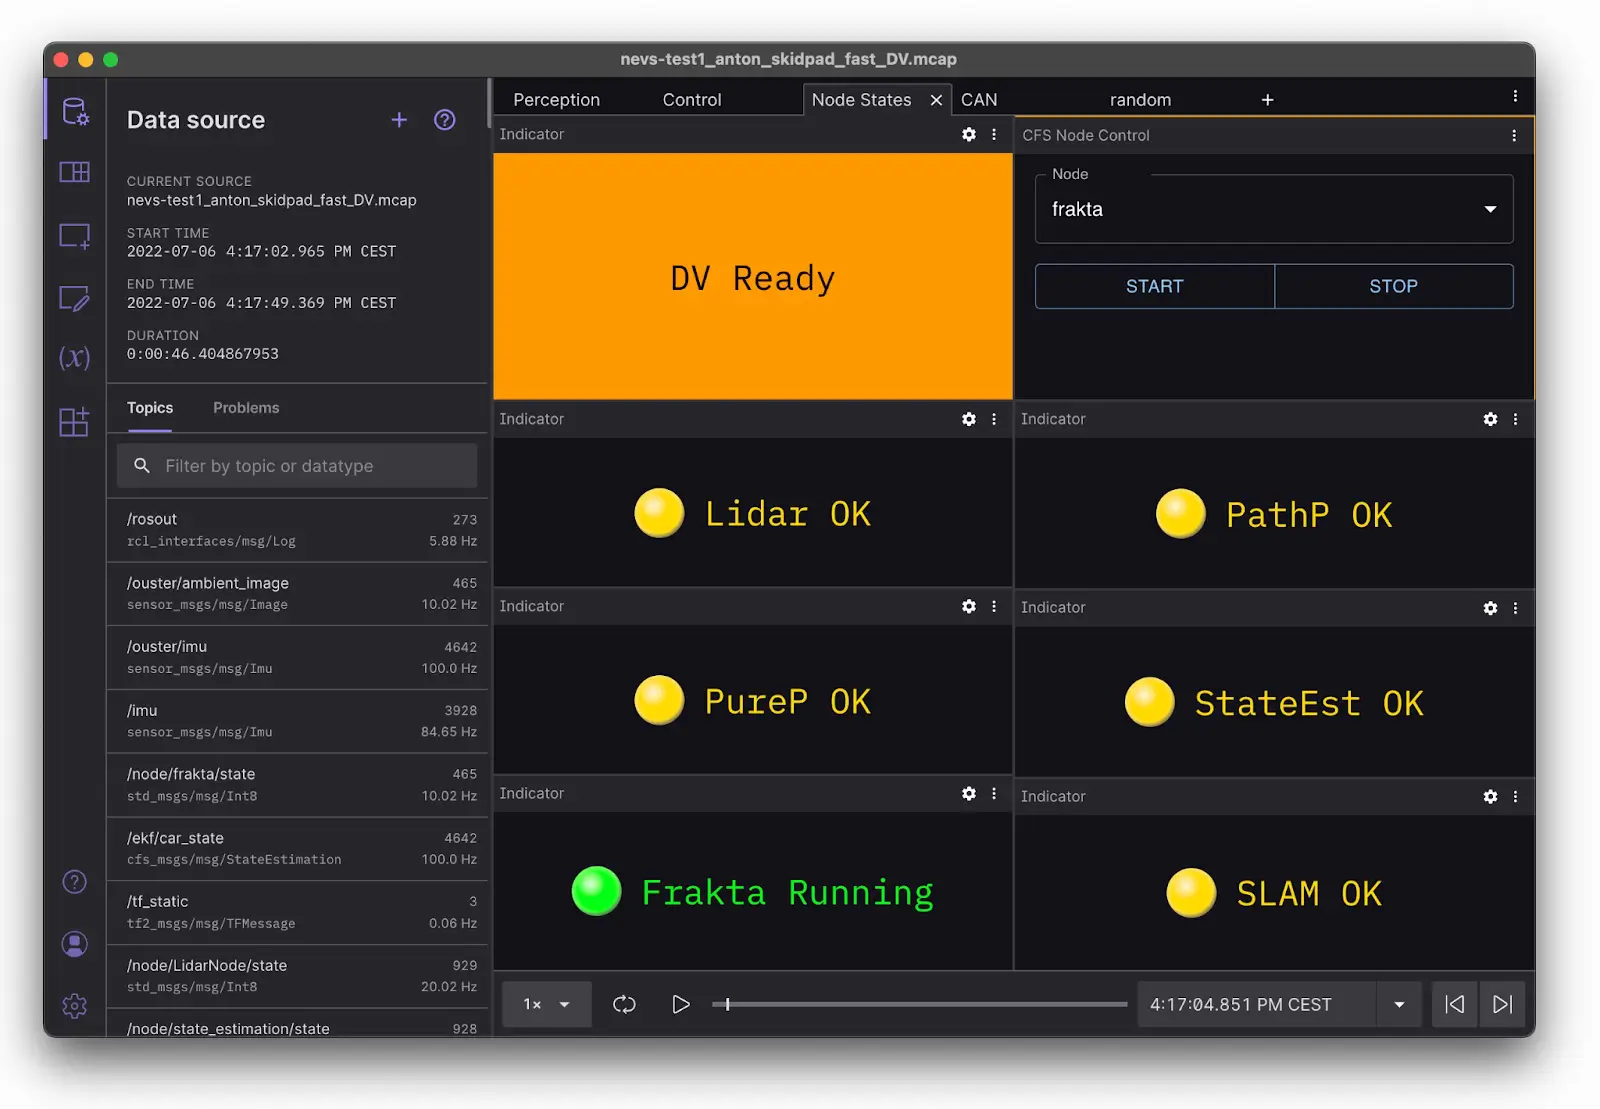Open the account profile sidebar icon
The image size is (1600, 1109).
point(75,944)
